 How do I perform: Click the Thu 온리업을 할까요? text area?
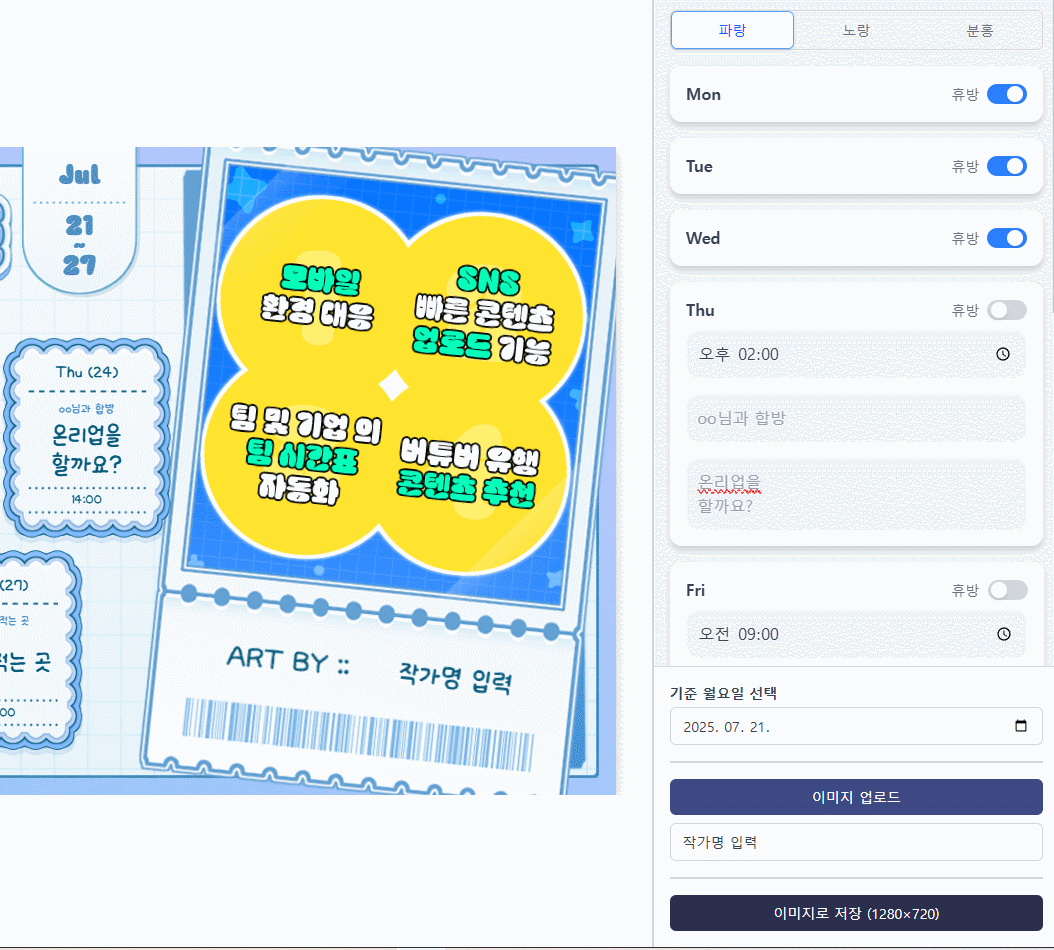(856, 494)
